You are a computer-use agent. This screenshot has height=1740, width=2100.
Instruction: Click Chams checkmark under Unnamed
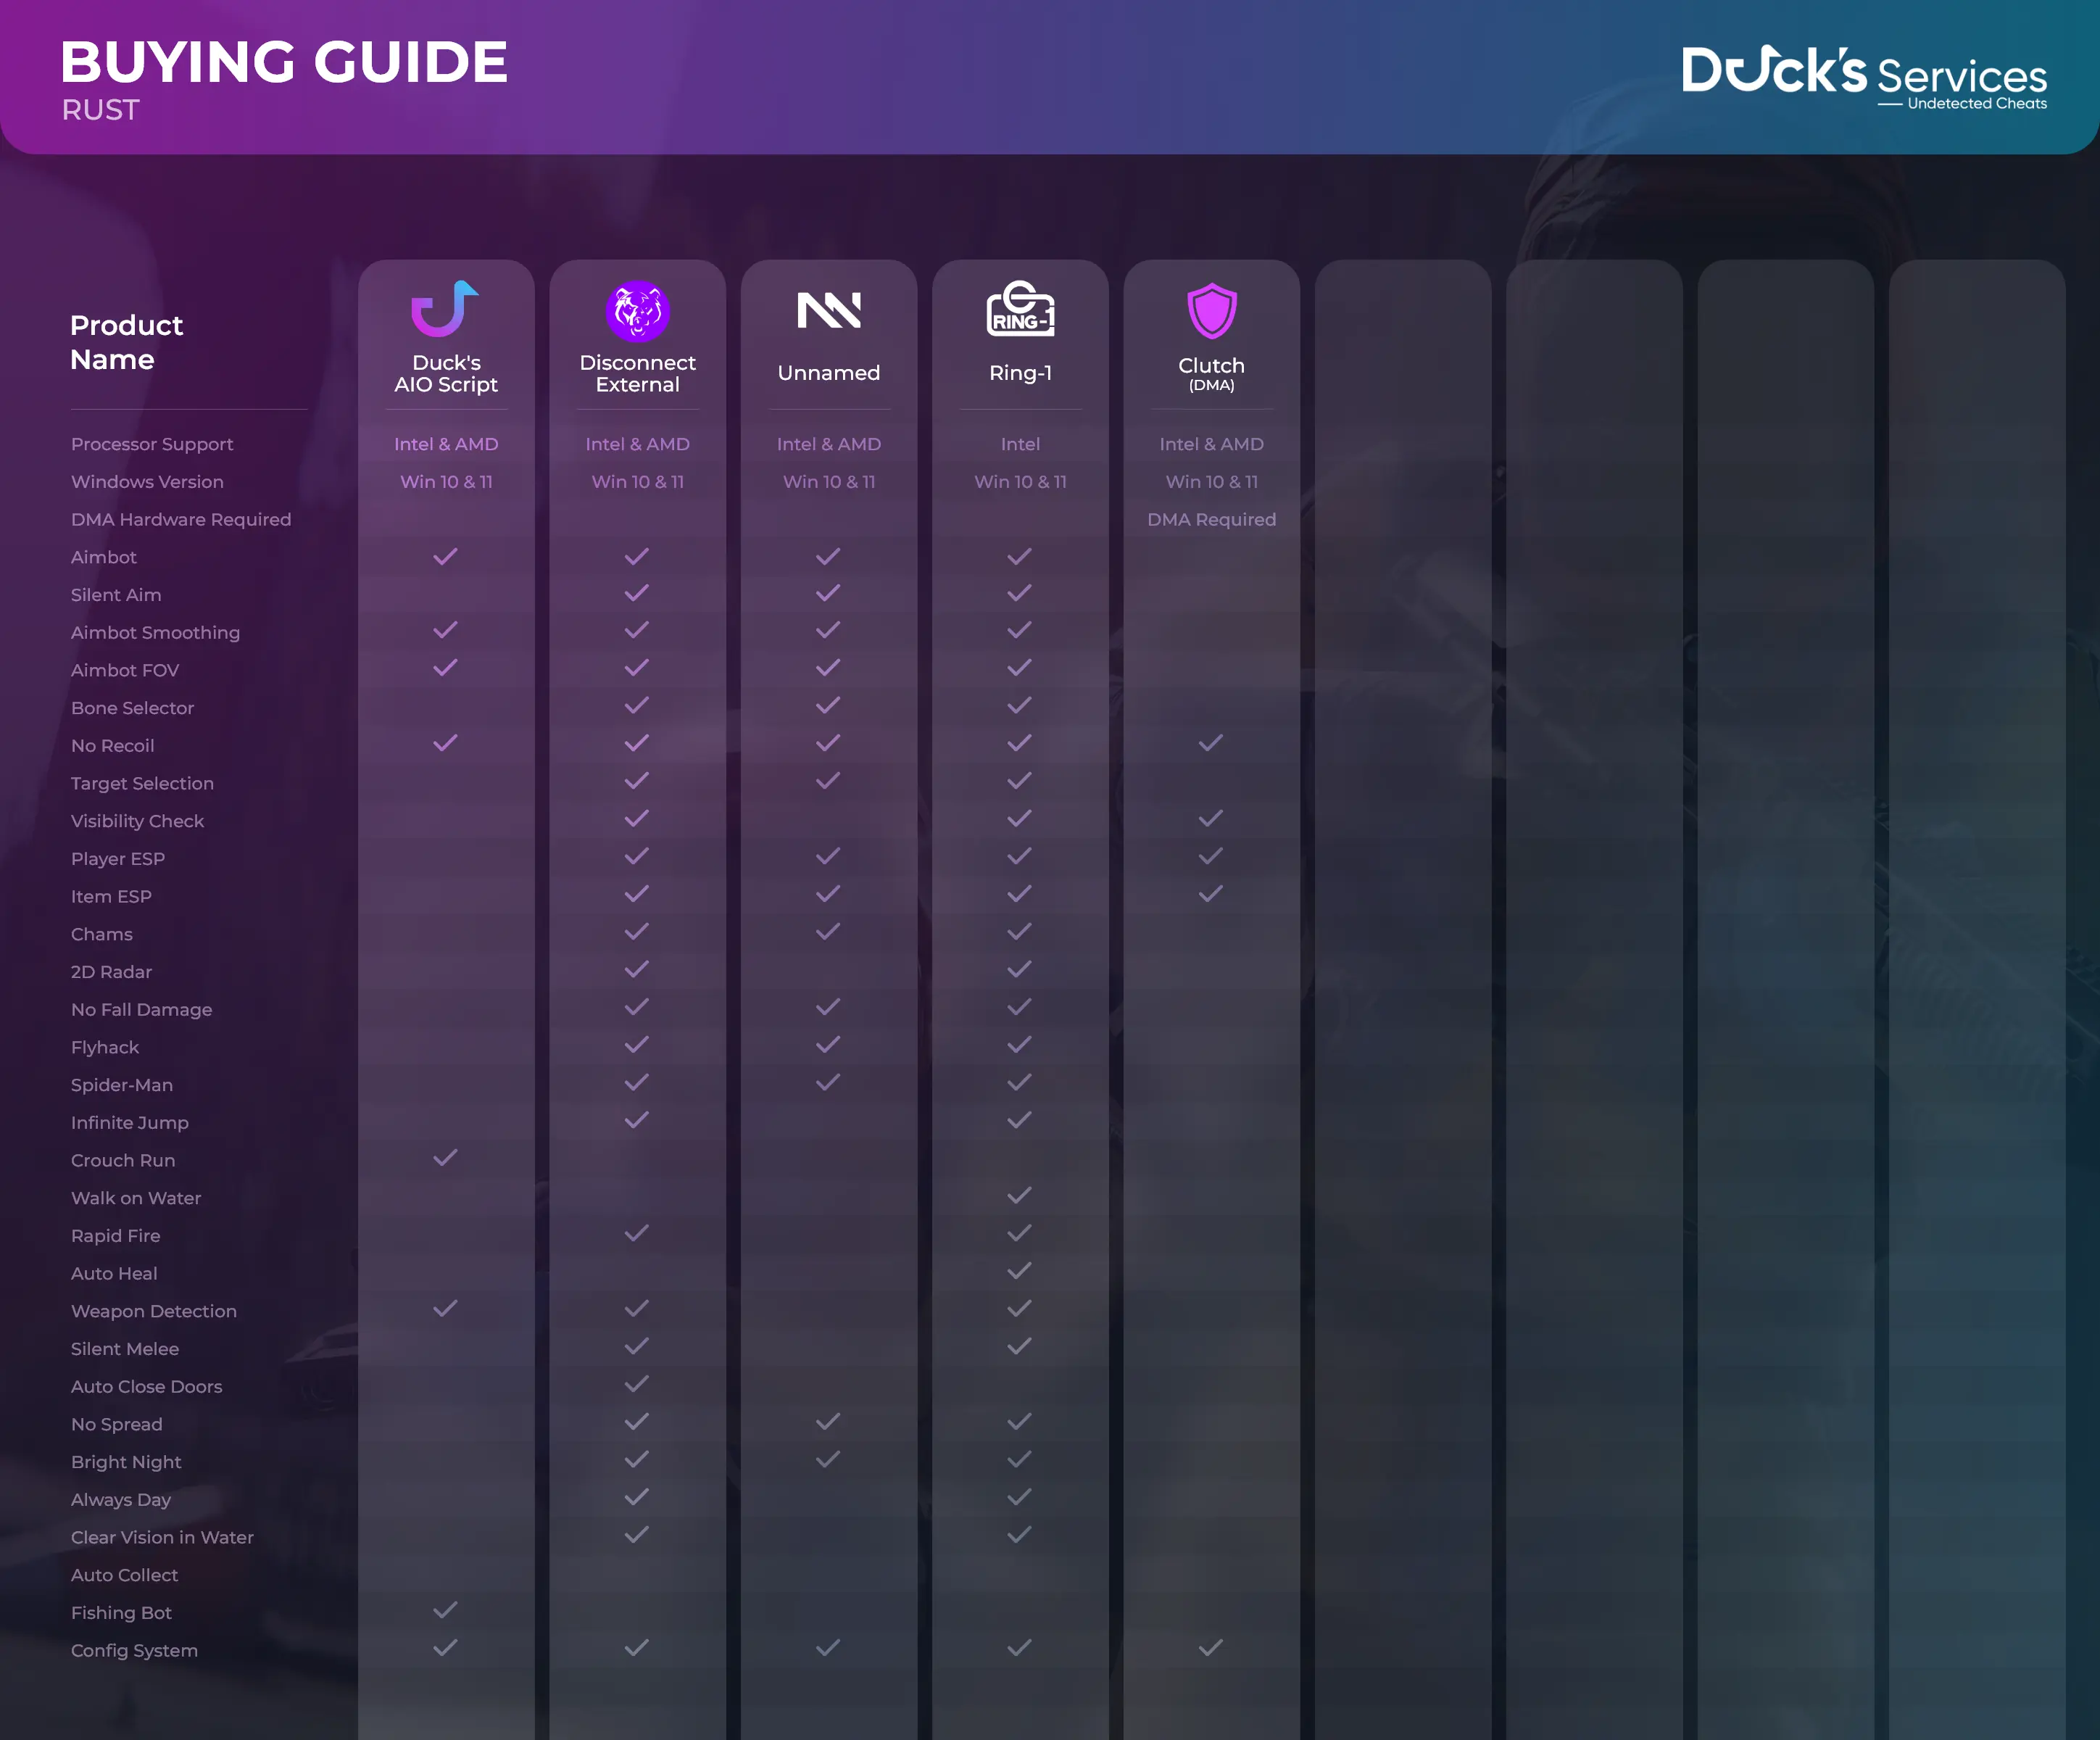(x=828, y=932)
